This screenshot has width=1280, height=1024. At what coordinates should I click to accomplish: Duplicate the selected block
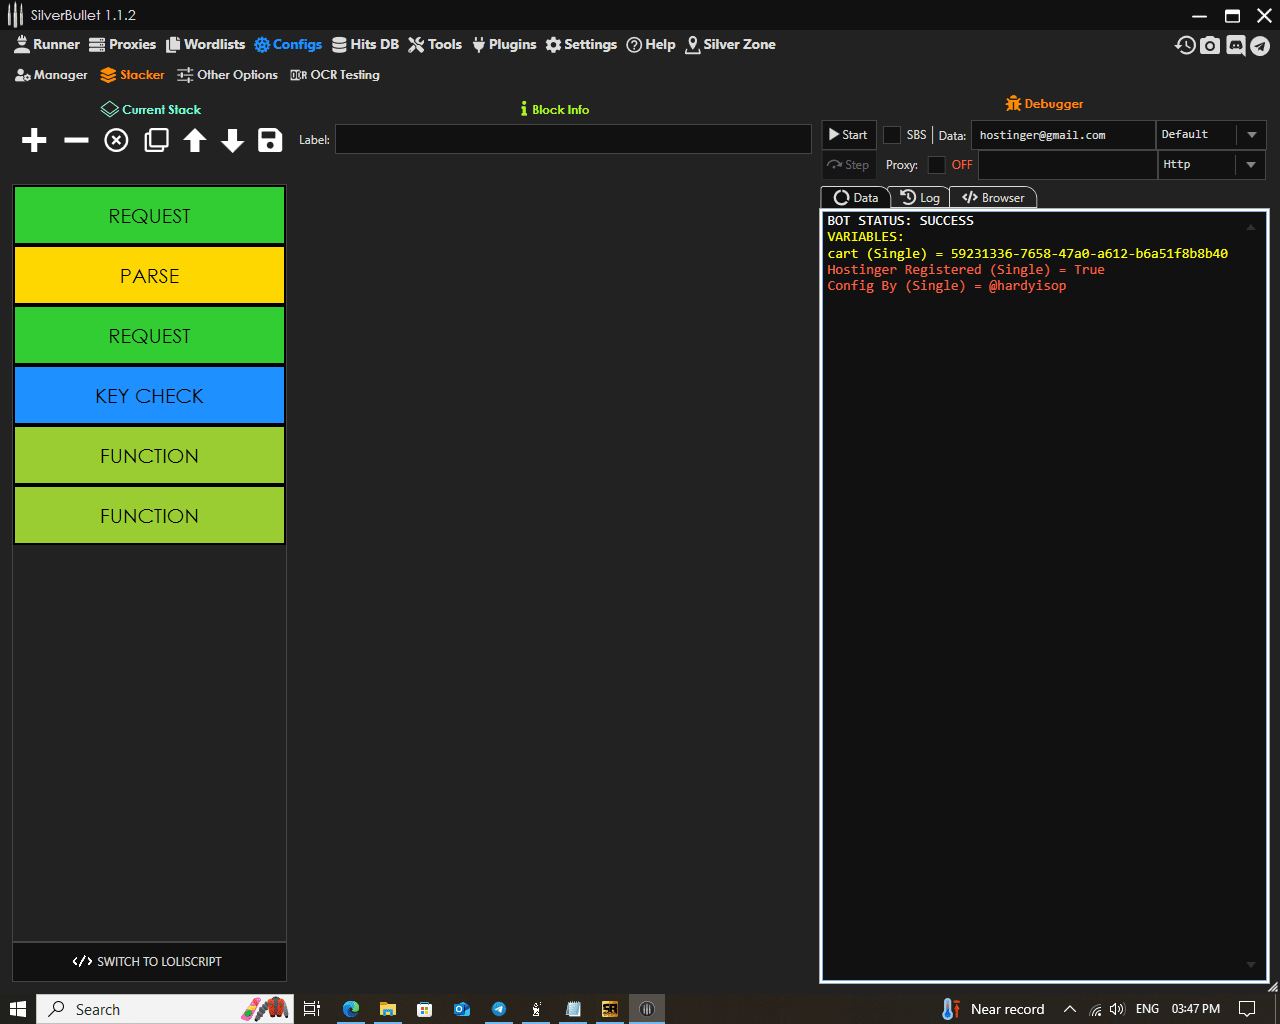coord(155,140)
